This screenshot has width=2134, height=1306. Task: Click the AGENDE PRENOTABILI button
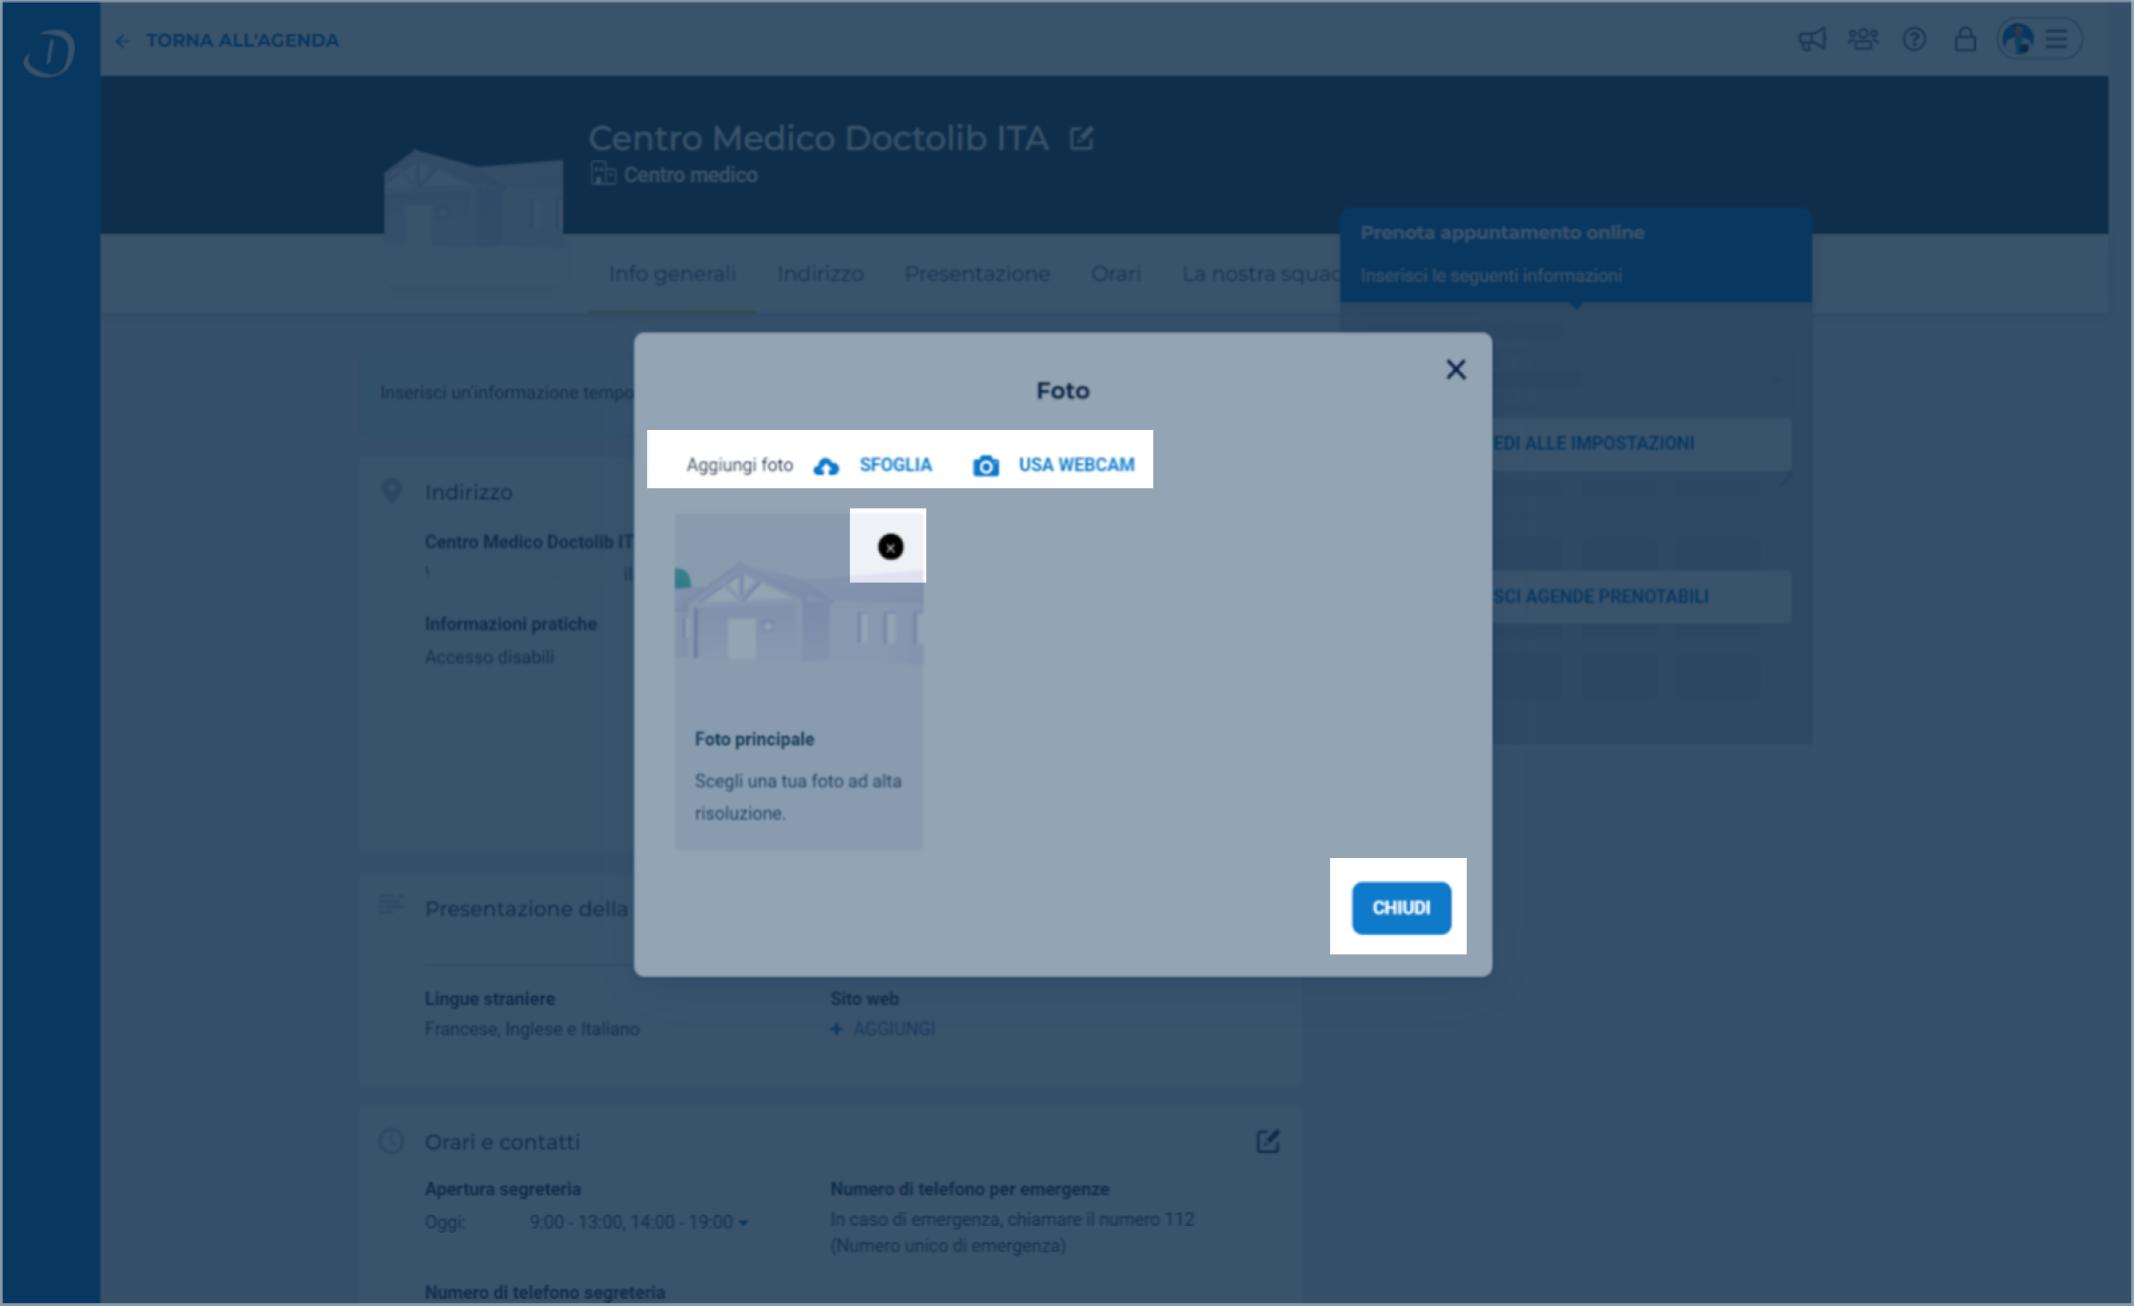coord(1640,597)
